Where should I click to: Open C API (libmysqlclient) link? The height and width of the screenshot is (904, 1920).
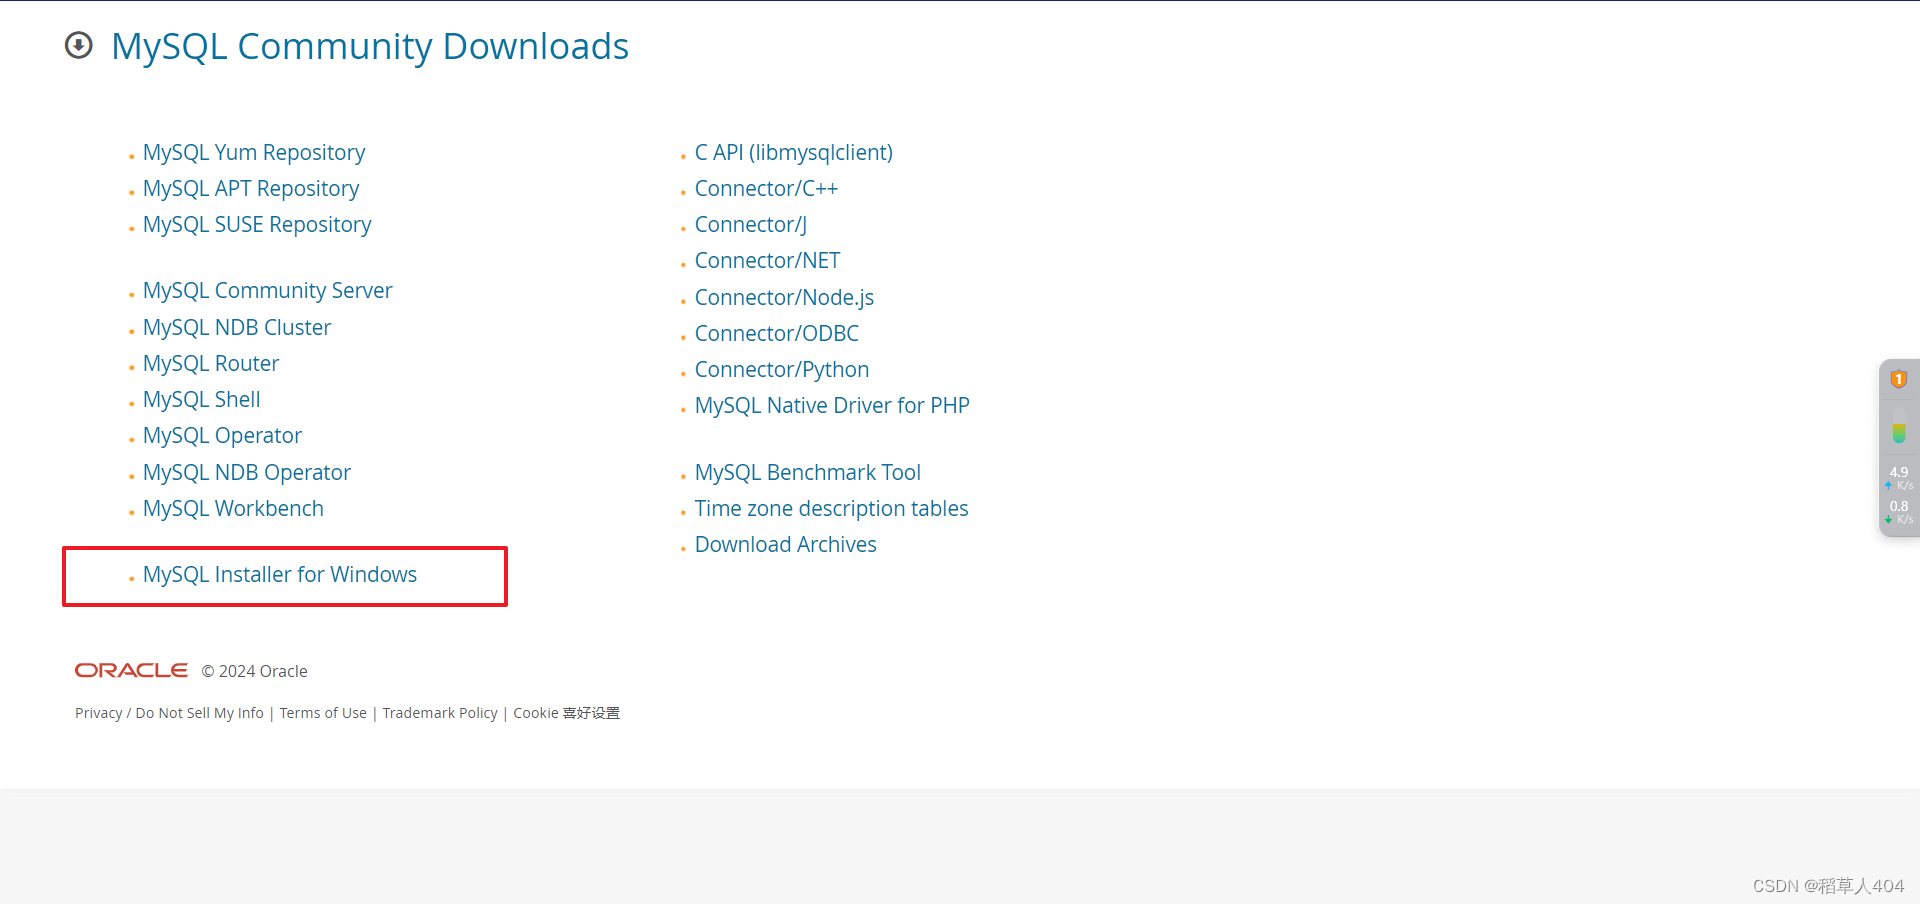click(x=794, y=153)
